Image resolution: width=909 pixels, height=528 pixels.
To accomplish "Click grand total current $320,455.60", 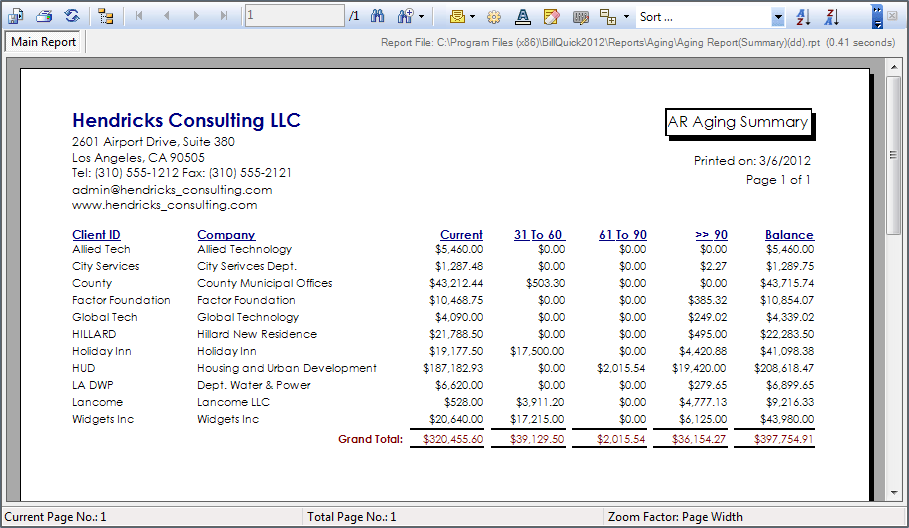I will pos(453,439).
